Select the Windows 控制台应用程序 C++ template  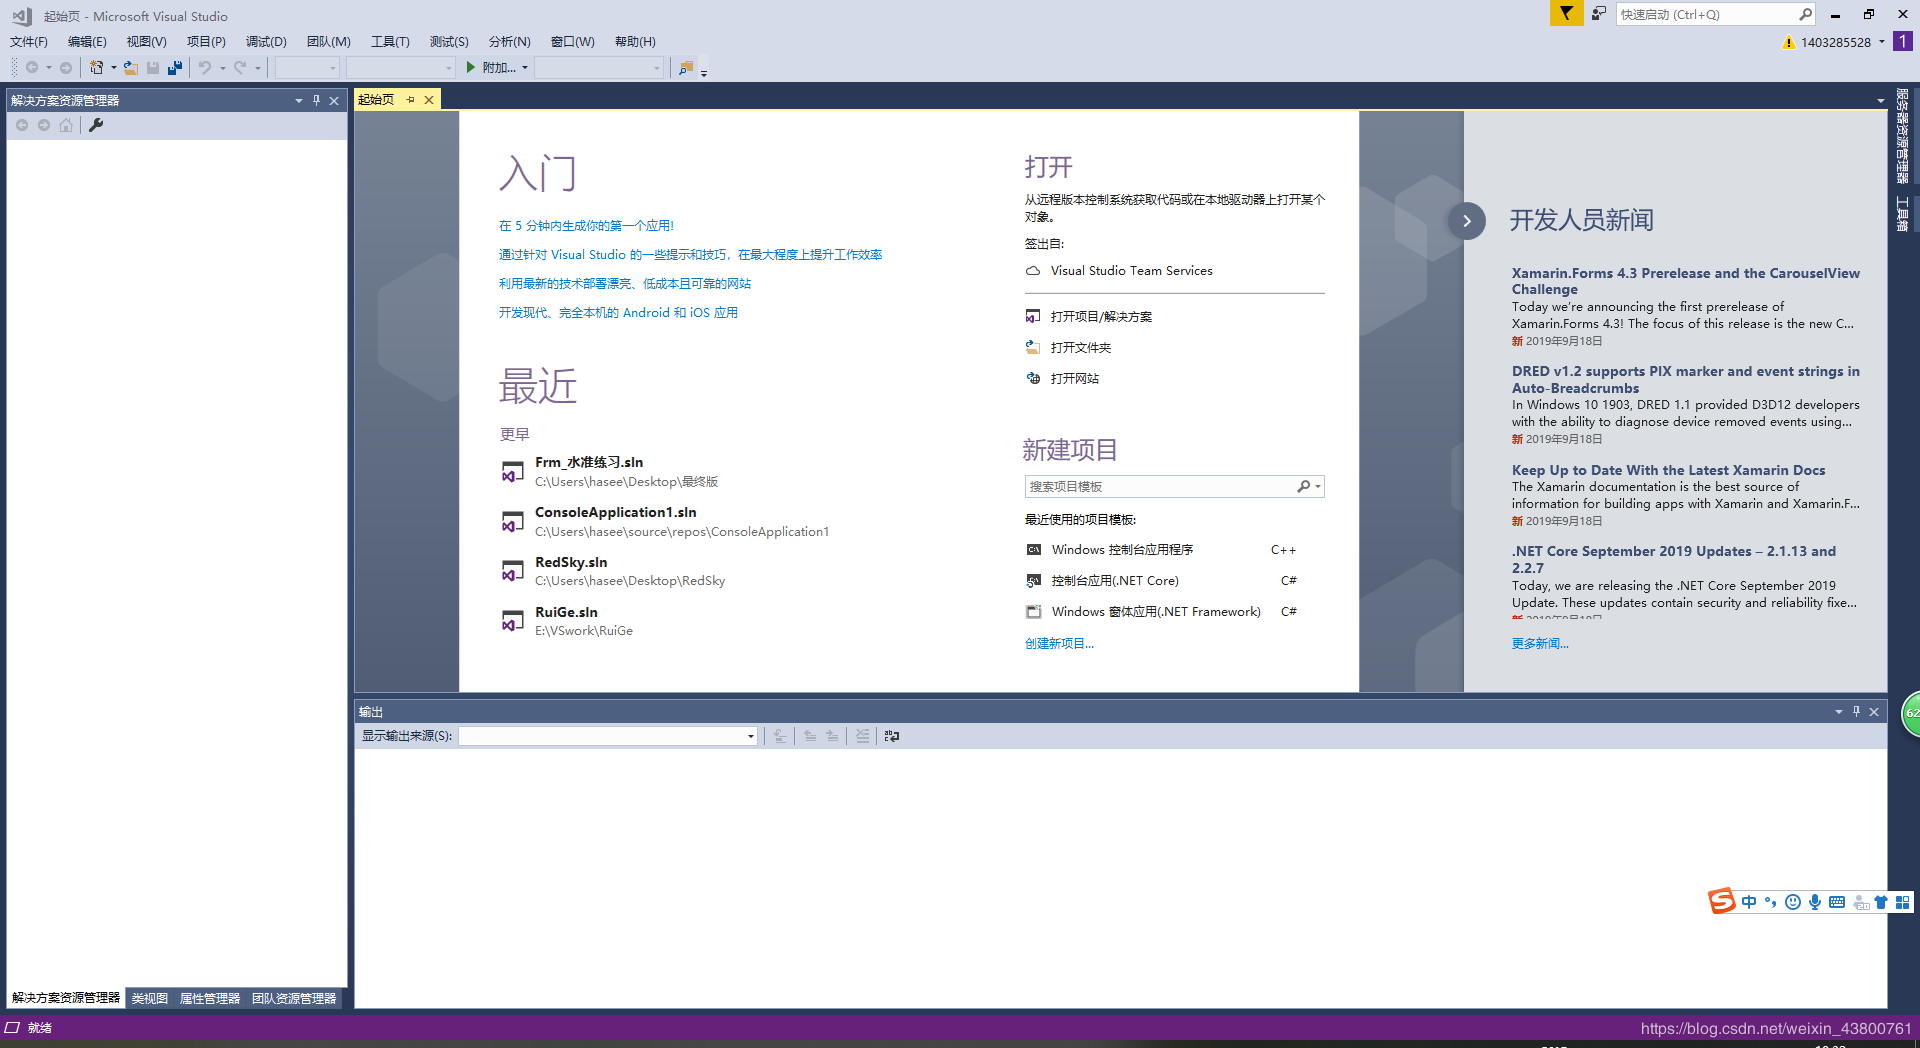click(1161, 549)
